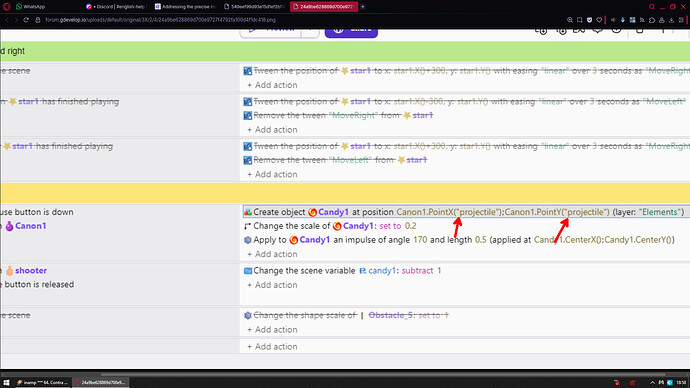The image size is (690, 388).
Task: Click the star icon next to Remove "MoveRight" from star1
Action: click(x=407, y=115)
